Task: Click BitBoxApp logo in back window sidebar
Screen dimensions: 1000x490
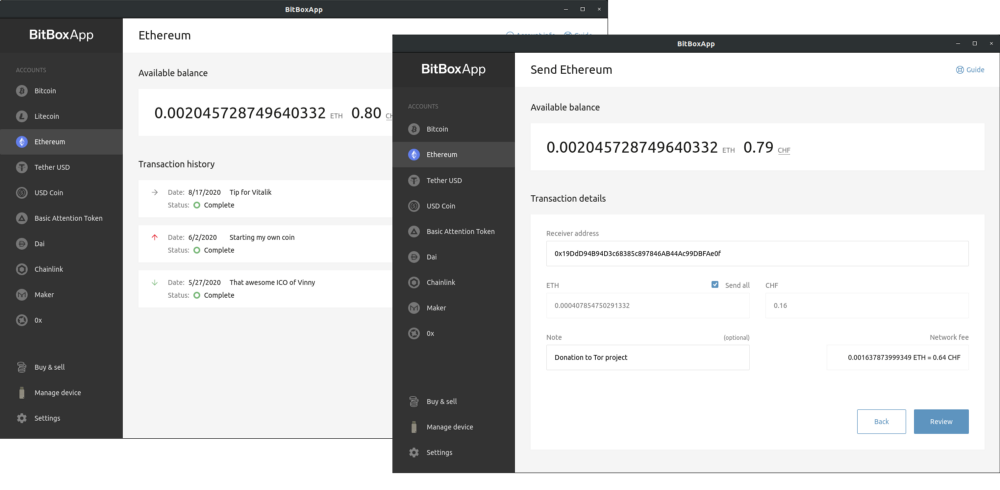Action: click(61, 35)
